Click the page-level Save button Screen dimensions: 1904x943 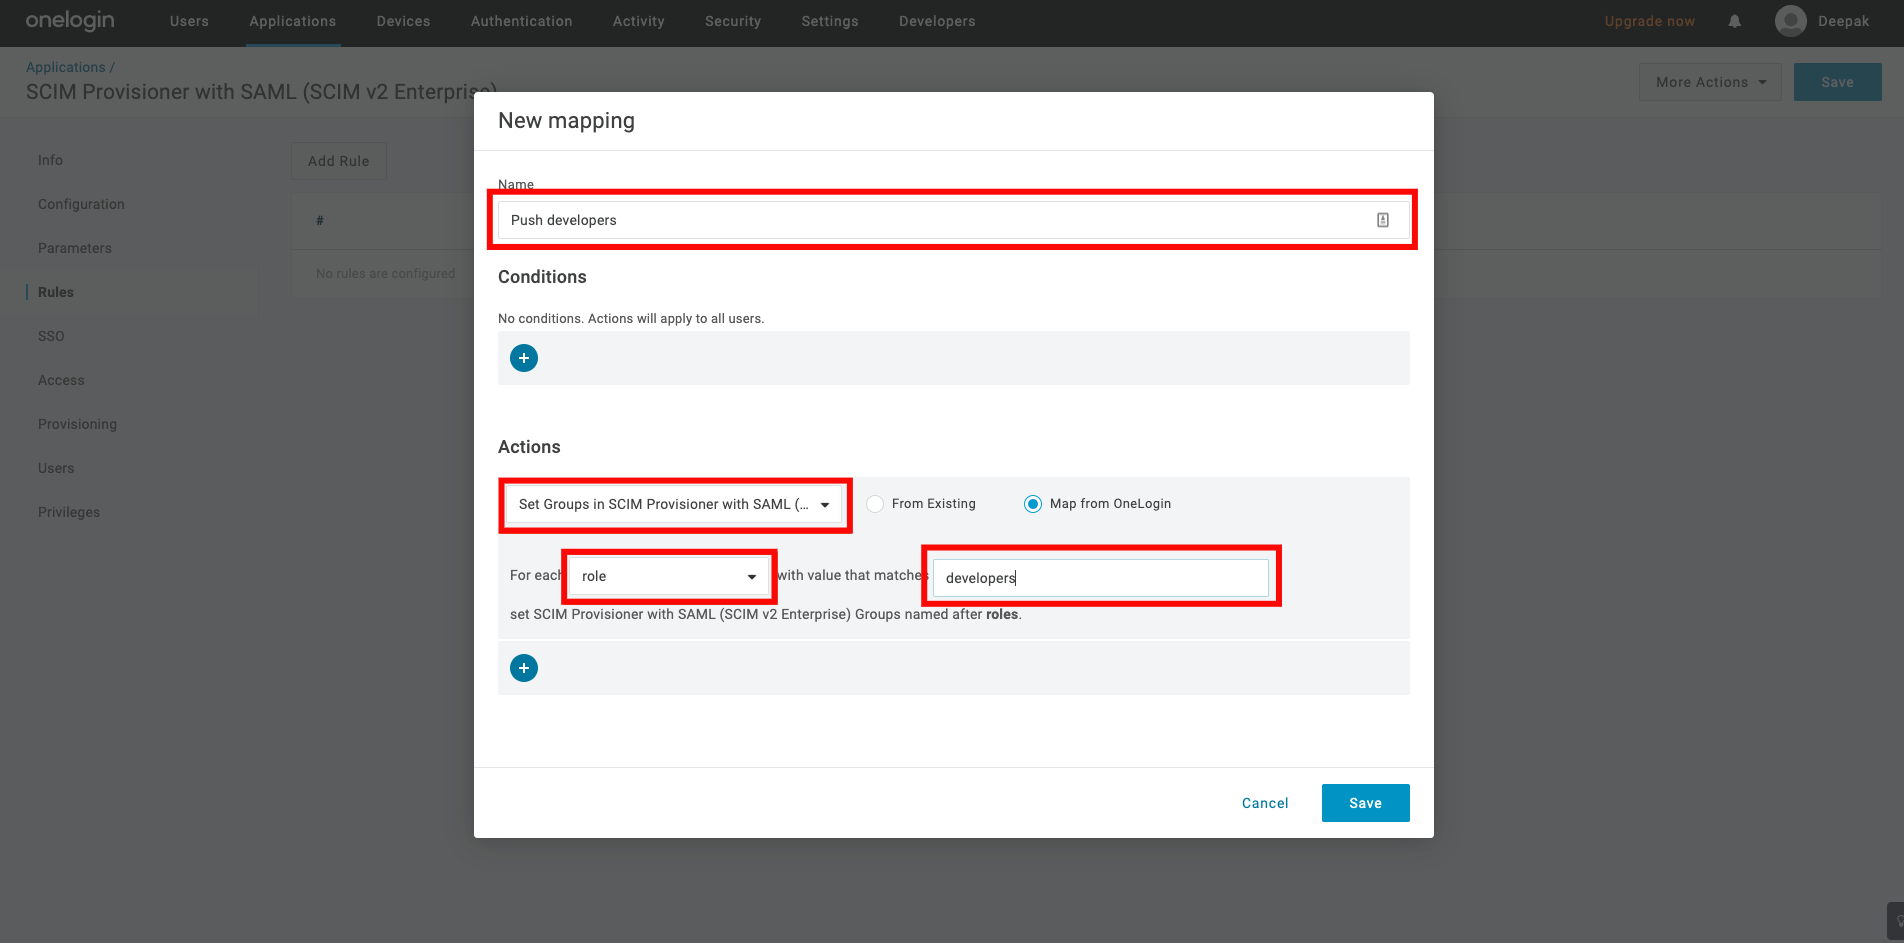click(x=1838, y=82)
